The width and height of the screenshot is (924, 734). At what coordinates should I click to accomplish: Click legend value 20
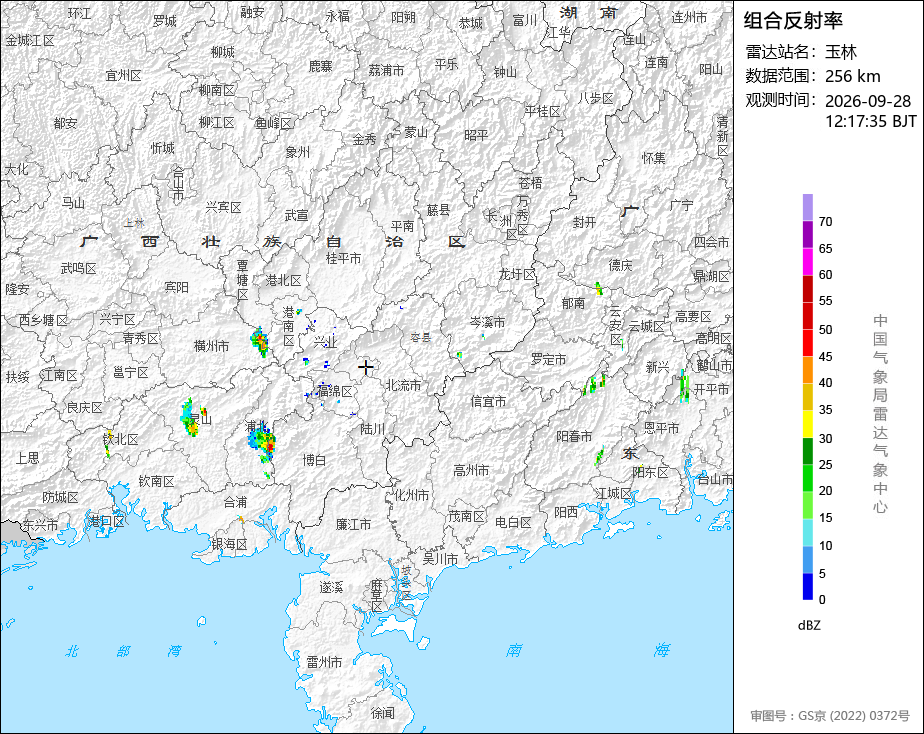(x=826, y=491)
